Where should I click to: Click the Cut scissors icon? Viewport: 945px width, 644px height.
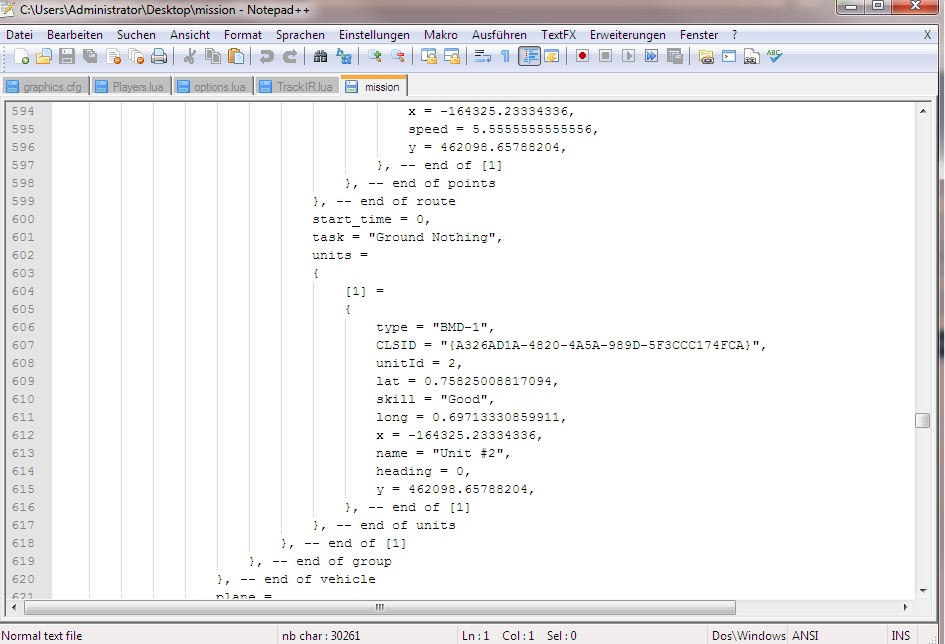coord(189,57)
